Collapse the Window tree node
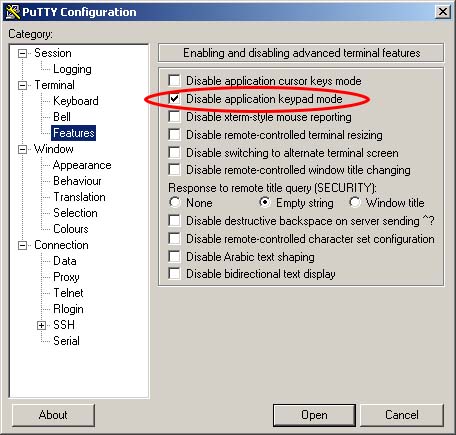The image size is (456, 435). pyautogui.click(x=22, y=149)
